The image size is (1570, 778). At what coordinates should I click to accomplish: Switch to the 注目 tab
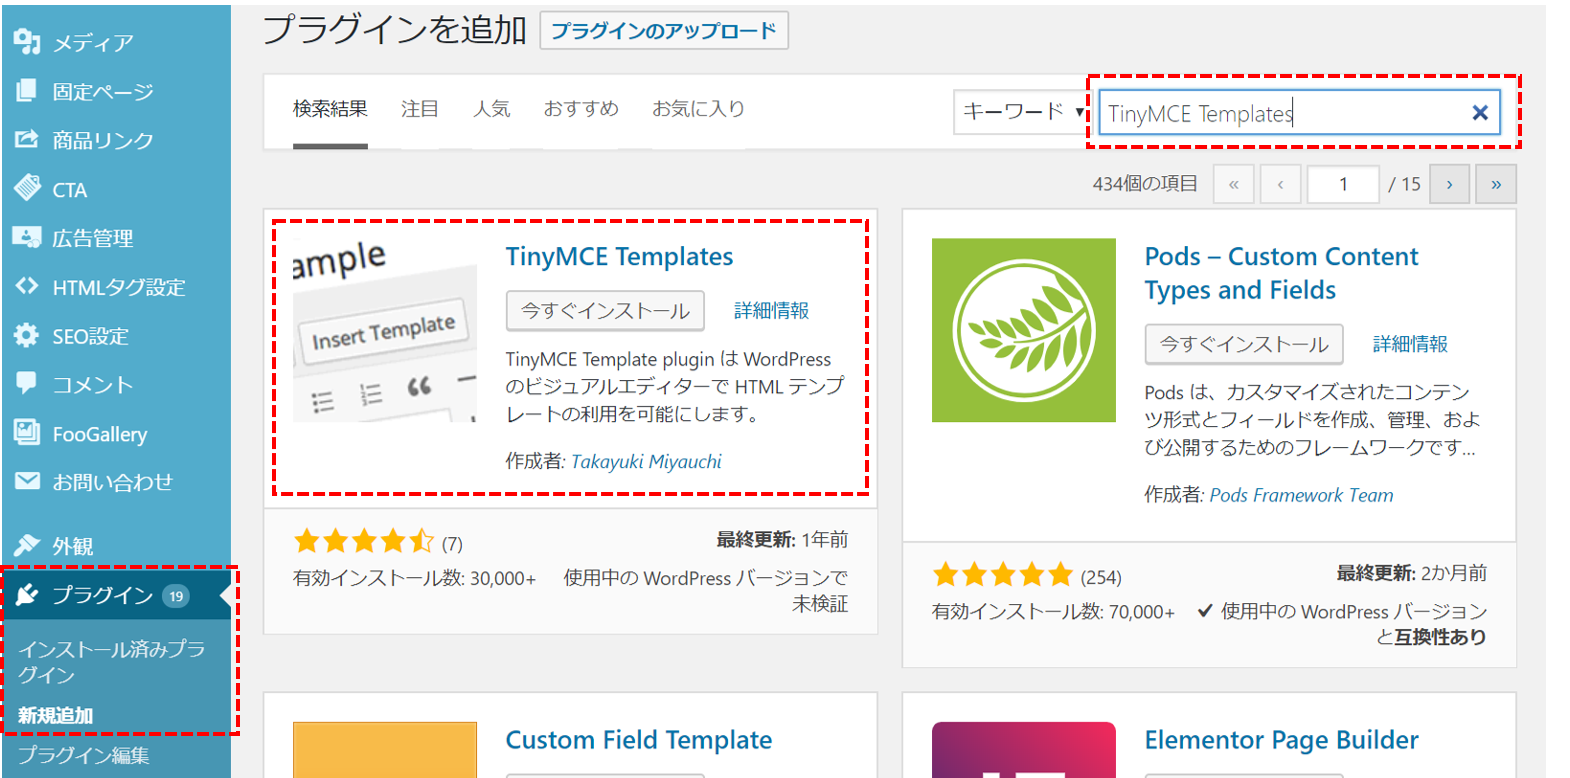[x=420, y=109]
